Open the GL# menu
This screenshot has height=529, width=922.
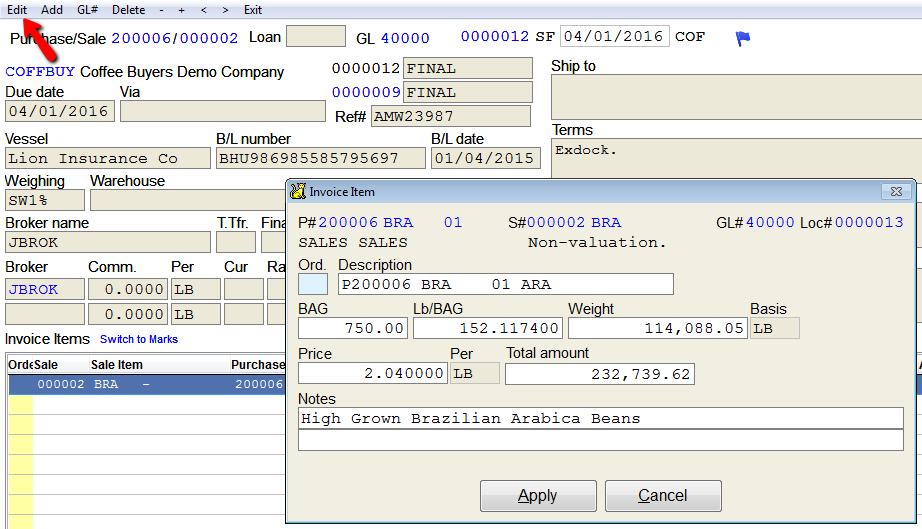[88, 10]
